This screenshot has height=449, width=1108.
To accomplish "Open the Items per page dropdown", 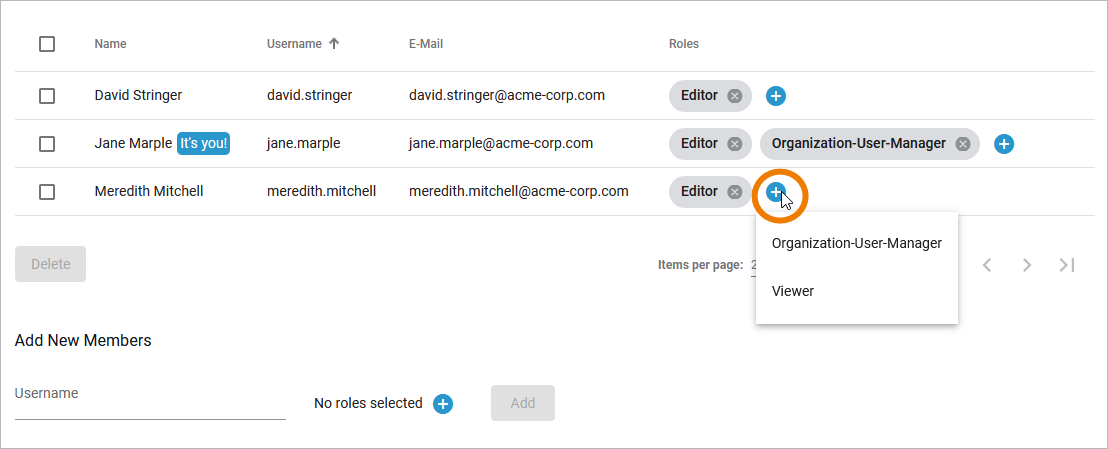I will click(753, 265).
